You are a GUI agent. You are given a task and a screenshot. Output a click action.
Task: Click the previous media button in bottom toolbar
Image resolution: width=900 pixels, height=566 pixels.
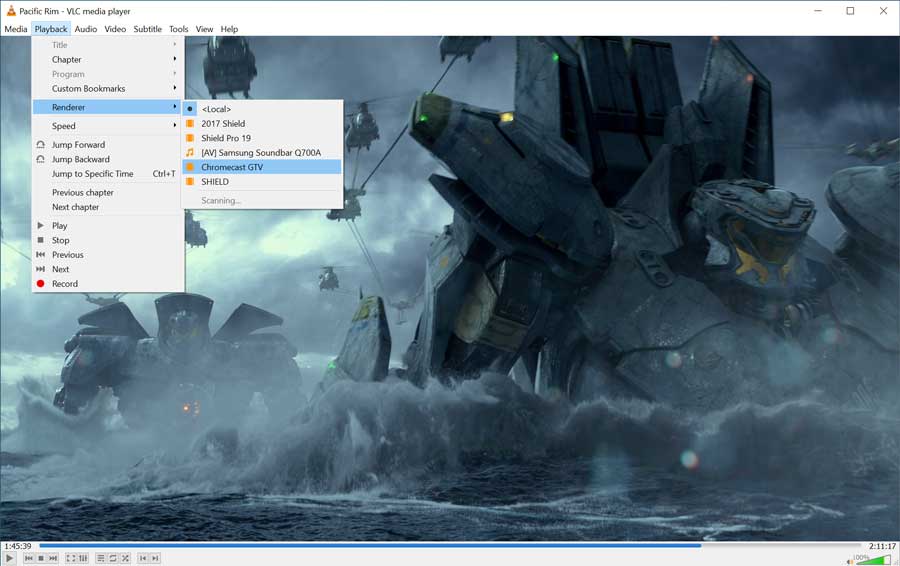tap(29, 558)
